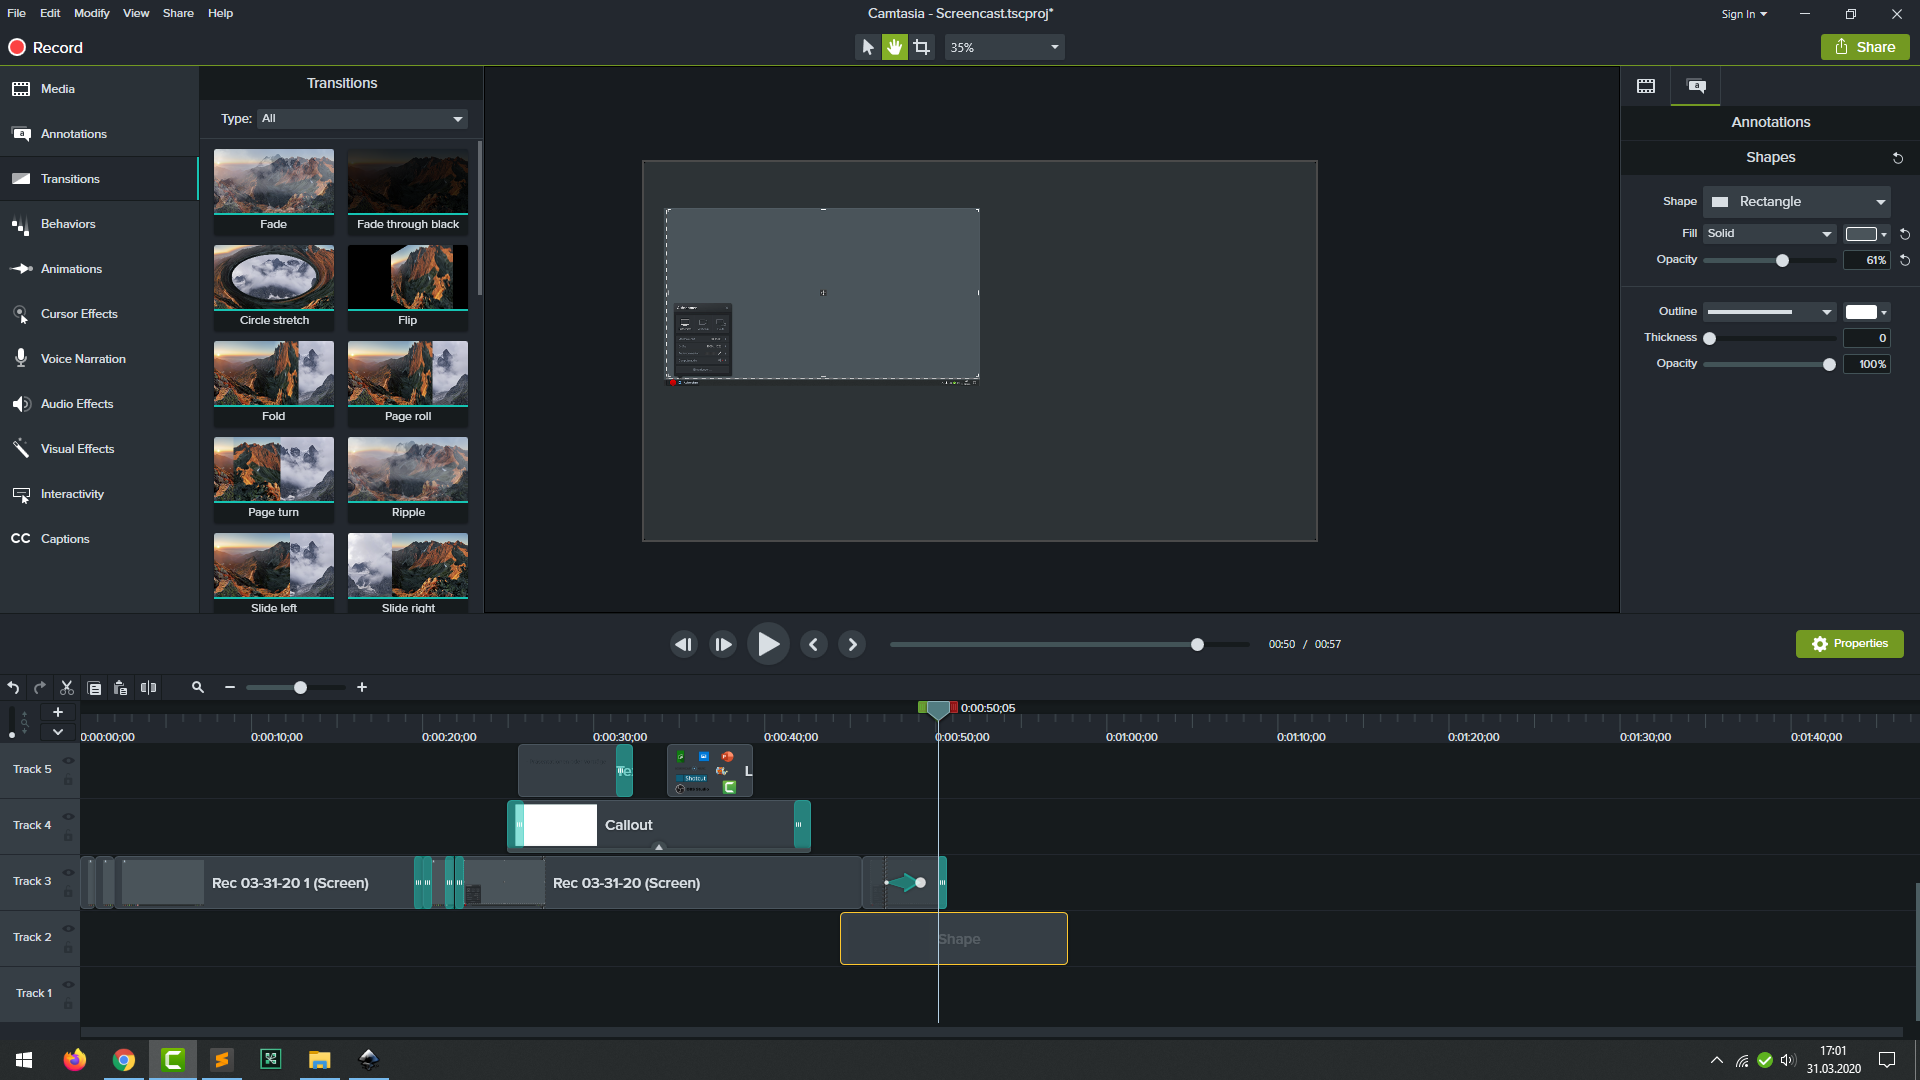The image size is (1920, 1080).
Task: Open the Modify menu
Action: (91, 13)
